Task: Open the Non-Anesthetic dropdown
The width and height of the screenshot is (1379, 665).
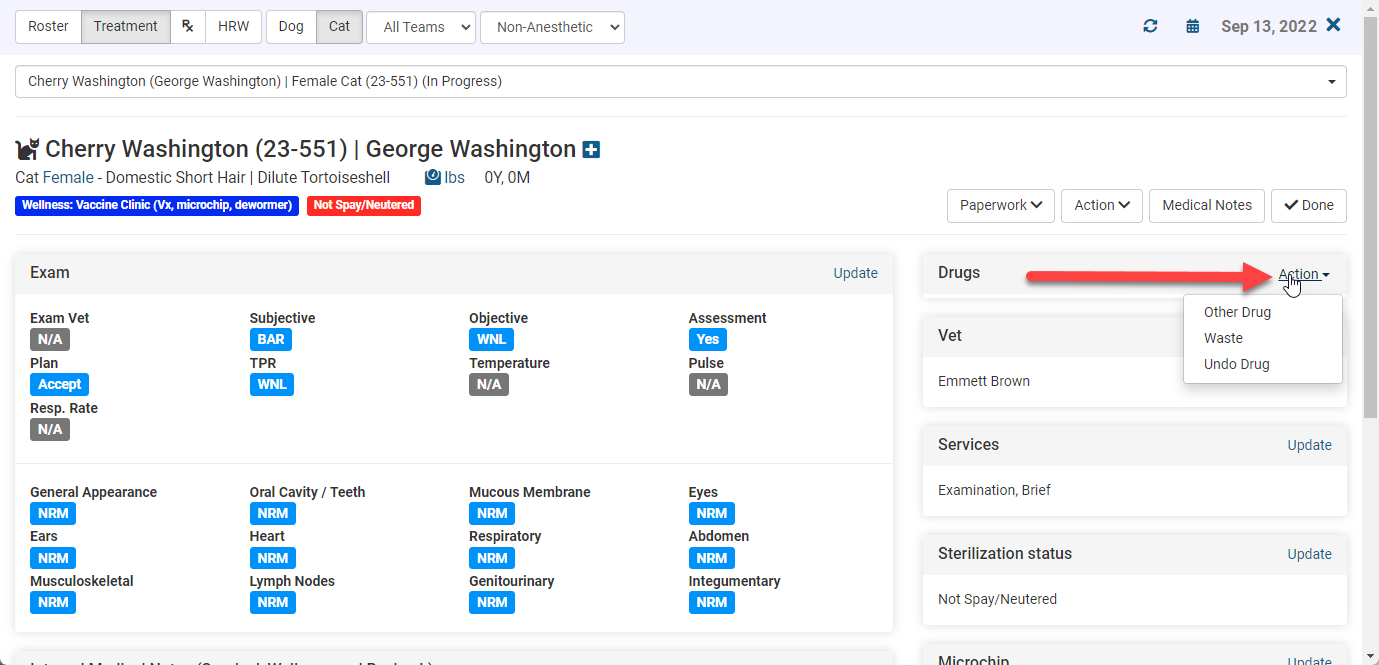Action: click(552, 28)
